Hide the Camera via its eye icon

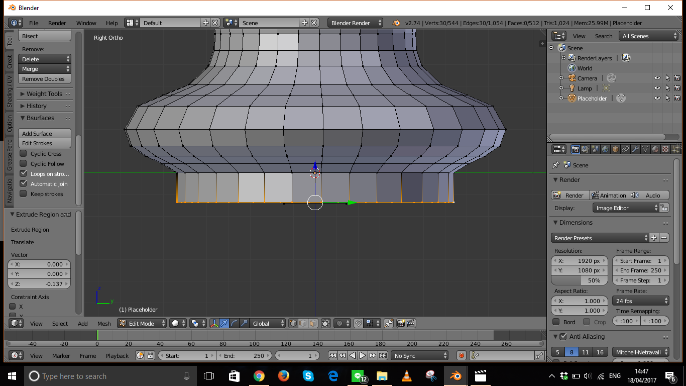[657, 78]
